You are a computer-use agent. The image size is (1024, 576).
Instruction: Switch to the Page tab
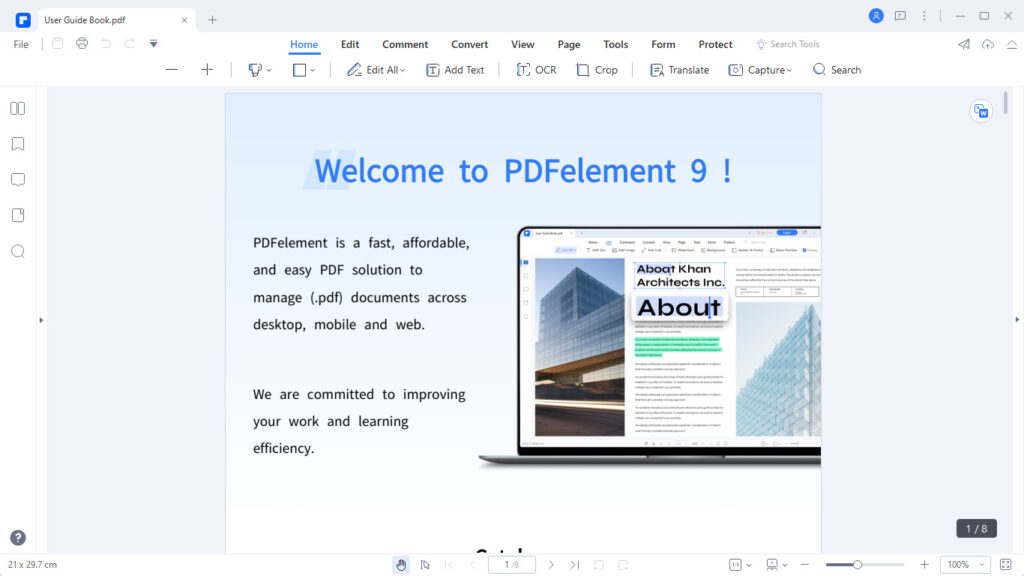[569, 44]
